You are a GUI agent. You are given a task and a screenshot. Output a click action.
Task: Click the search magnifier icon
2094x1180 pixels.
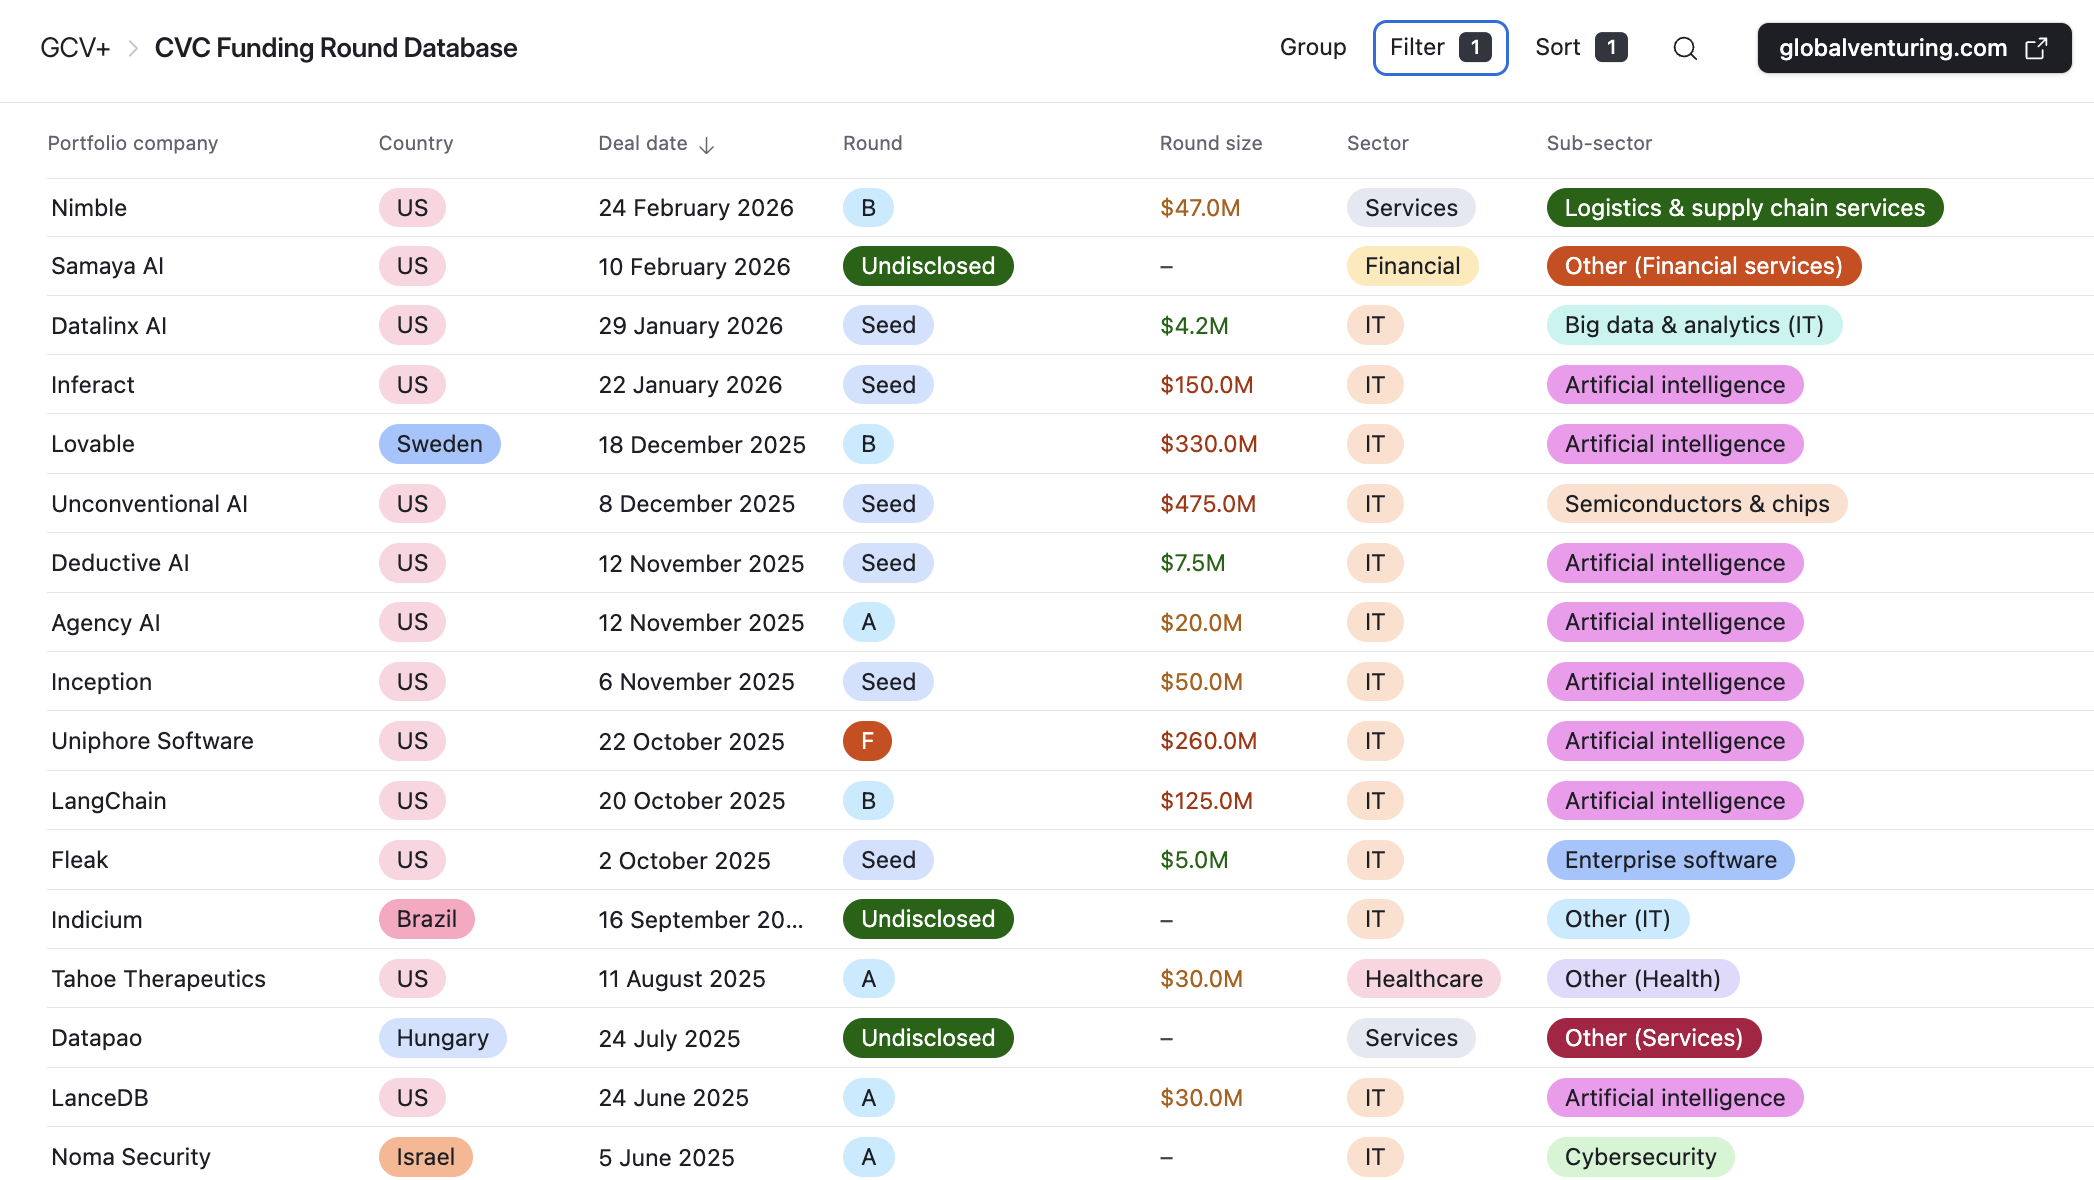(1685, 48)
